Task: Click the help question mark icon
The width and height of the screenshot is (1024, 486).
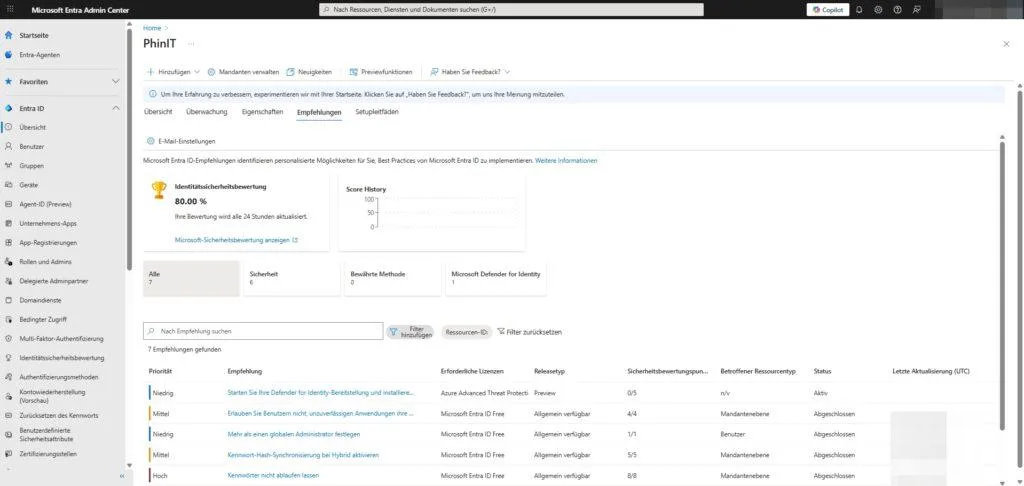Action: 897,9
